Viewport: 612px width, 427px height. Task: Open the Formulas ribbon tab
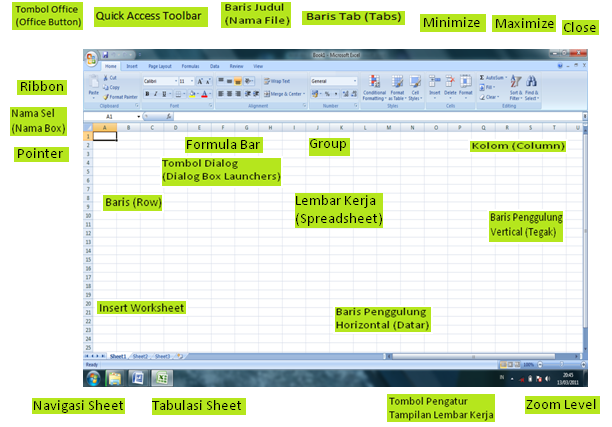point(190,66)
